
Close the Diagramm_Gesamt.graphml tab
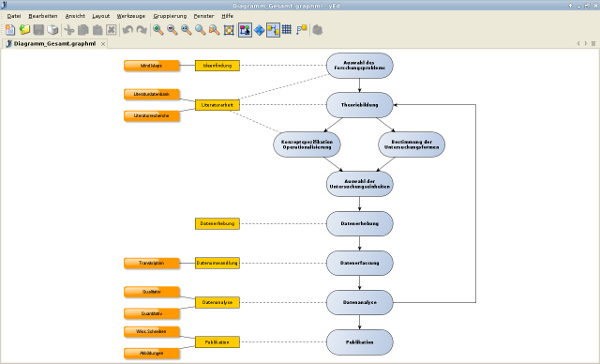point(103,44)
